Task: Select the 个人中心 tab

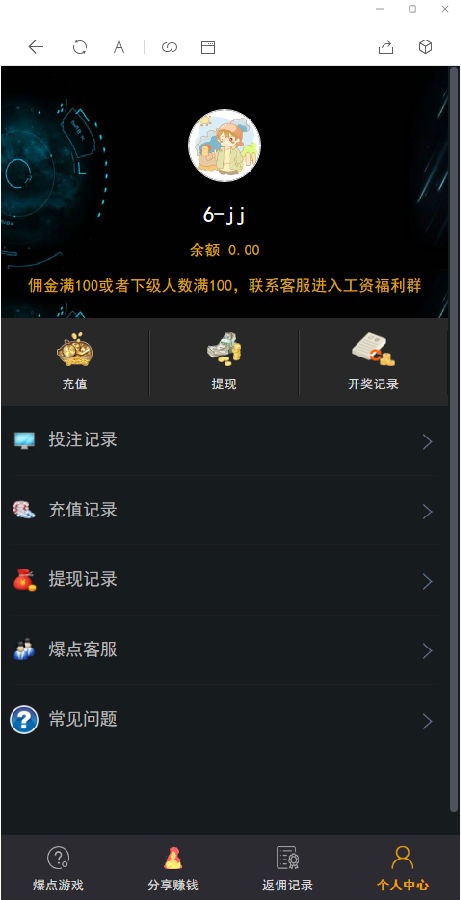Action: 402,867
